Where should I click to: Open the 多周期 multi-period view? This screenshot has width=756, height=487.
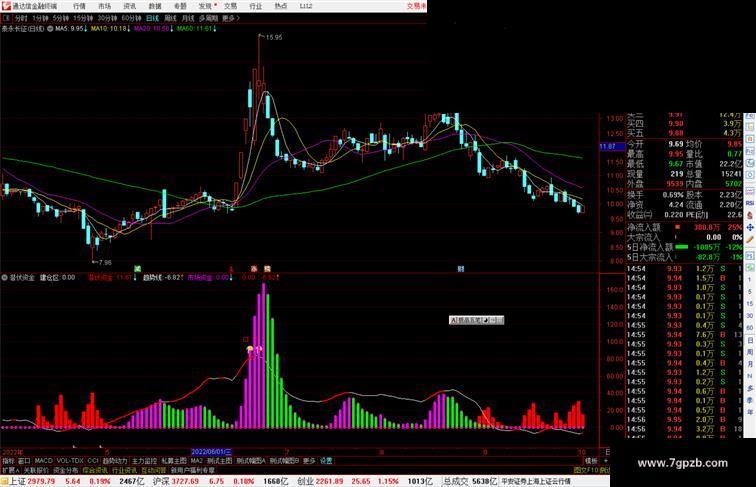tap(208, 18)
